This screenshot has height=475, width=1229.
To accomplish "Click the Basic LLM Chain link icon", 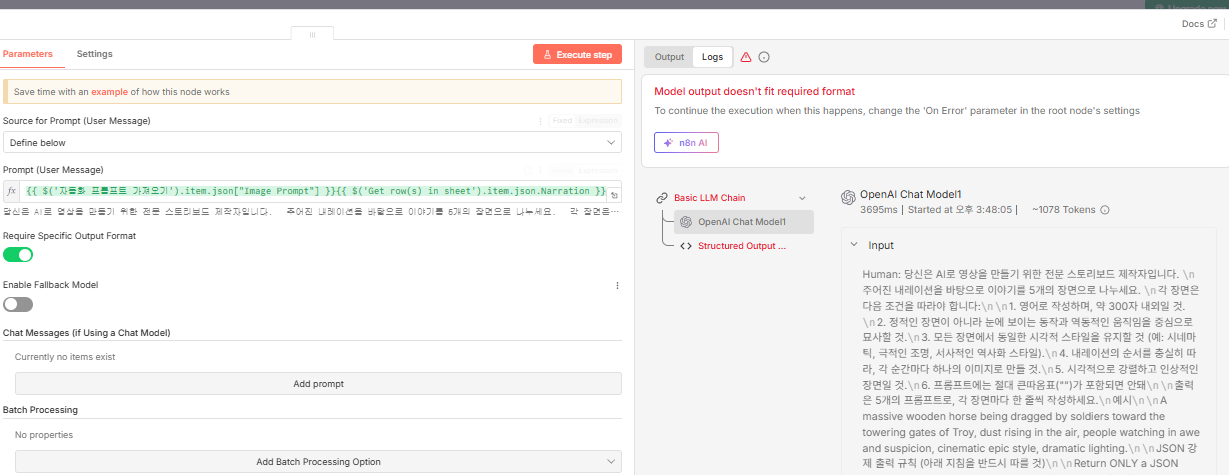I will pyautogui.click(x=661, y=198).
